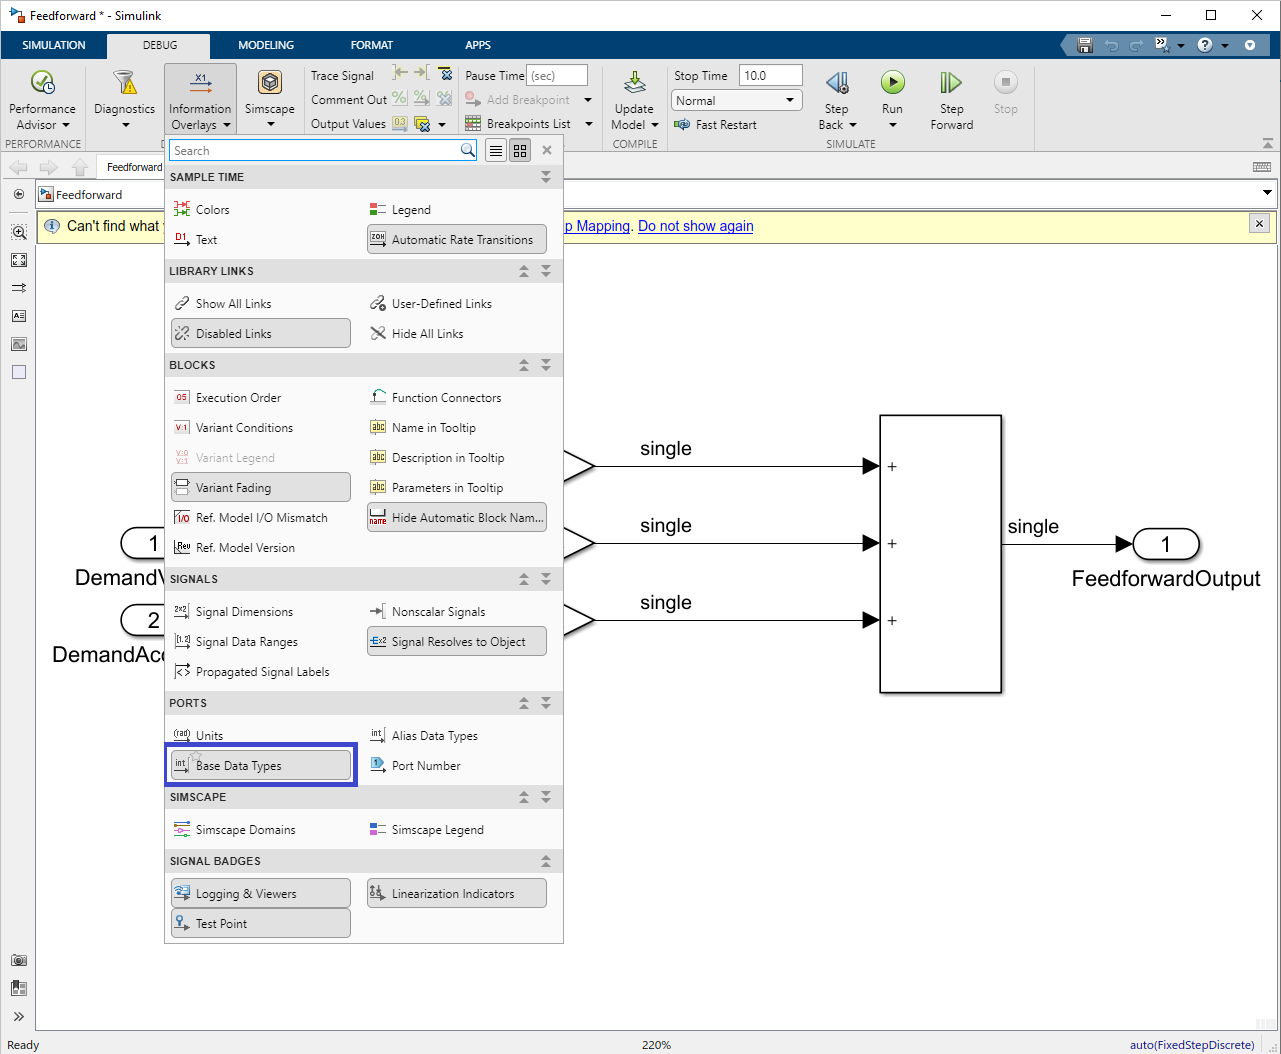Enable the Automatic Rate Transitions overlay
This screenshot has height=1054, width=1281.
[456, 239]
